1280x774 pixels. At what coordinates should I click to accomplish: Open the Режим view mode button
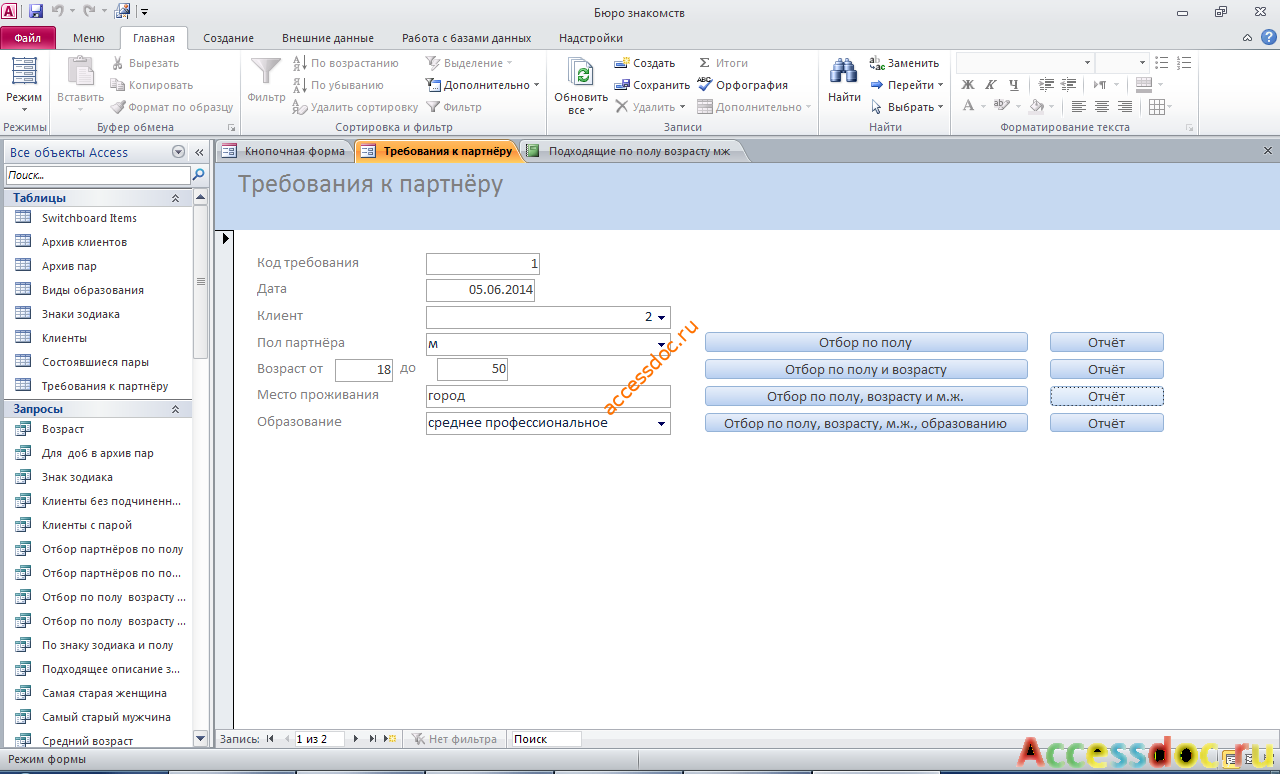click(24, 82)
